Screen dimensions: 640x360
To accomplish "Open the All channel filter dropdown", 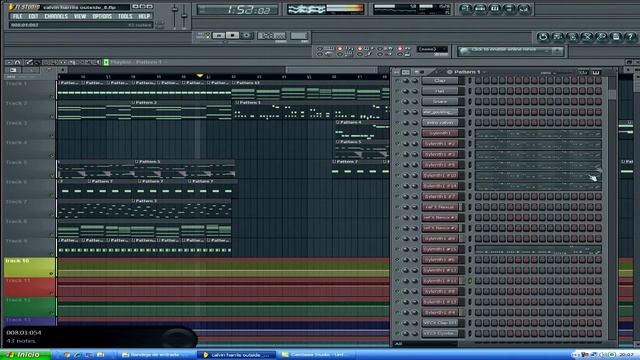I will (426, 344).
